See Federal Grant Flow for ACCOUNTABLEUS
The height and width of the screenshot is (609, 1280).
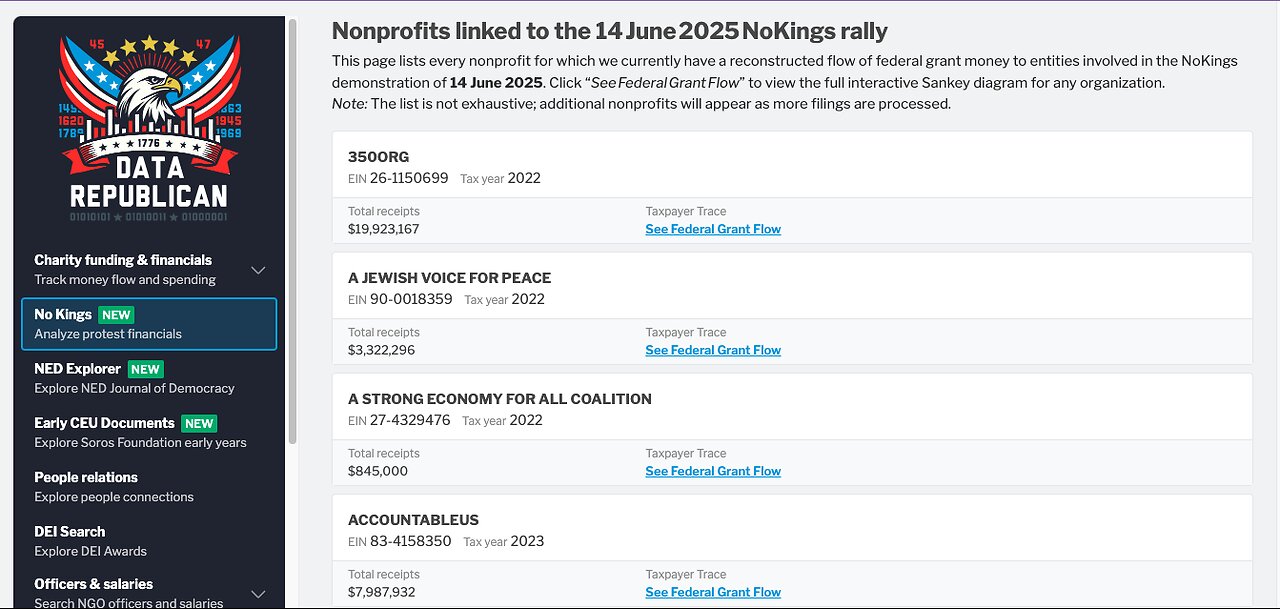point(713,592)
